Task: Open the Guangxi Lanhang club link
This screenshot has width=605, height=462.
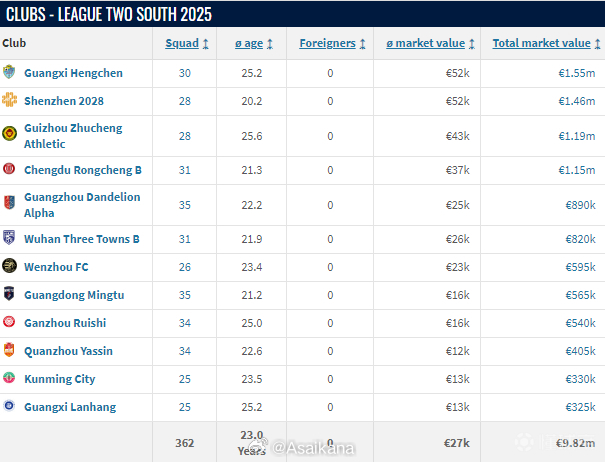Action: click(x=69, y=407)
